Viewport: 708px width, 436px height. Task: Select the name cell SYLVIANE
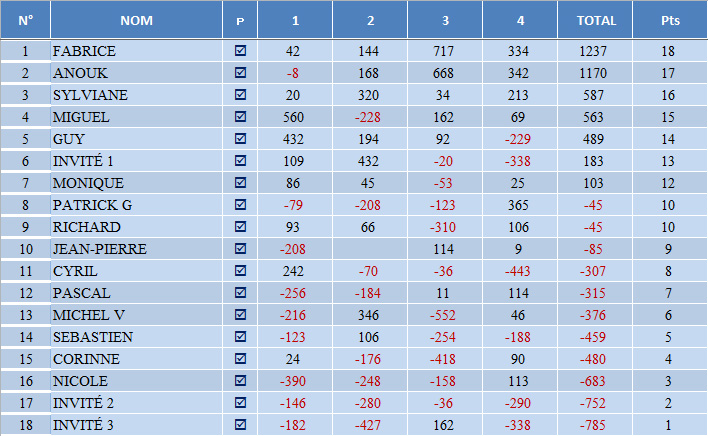tap(136, 95)
